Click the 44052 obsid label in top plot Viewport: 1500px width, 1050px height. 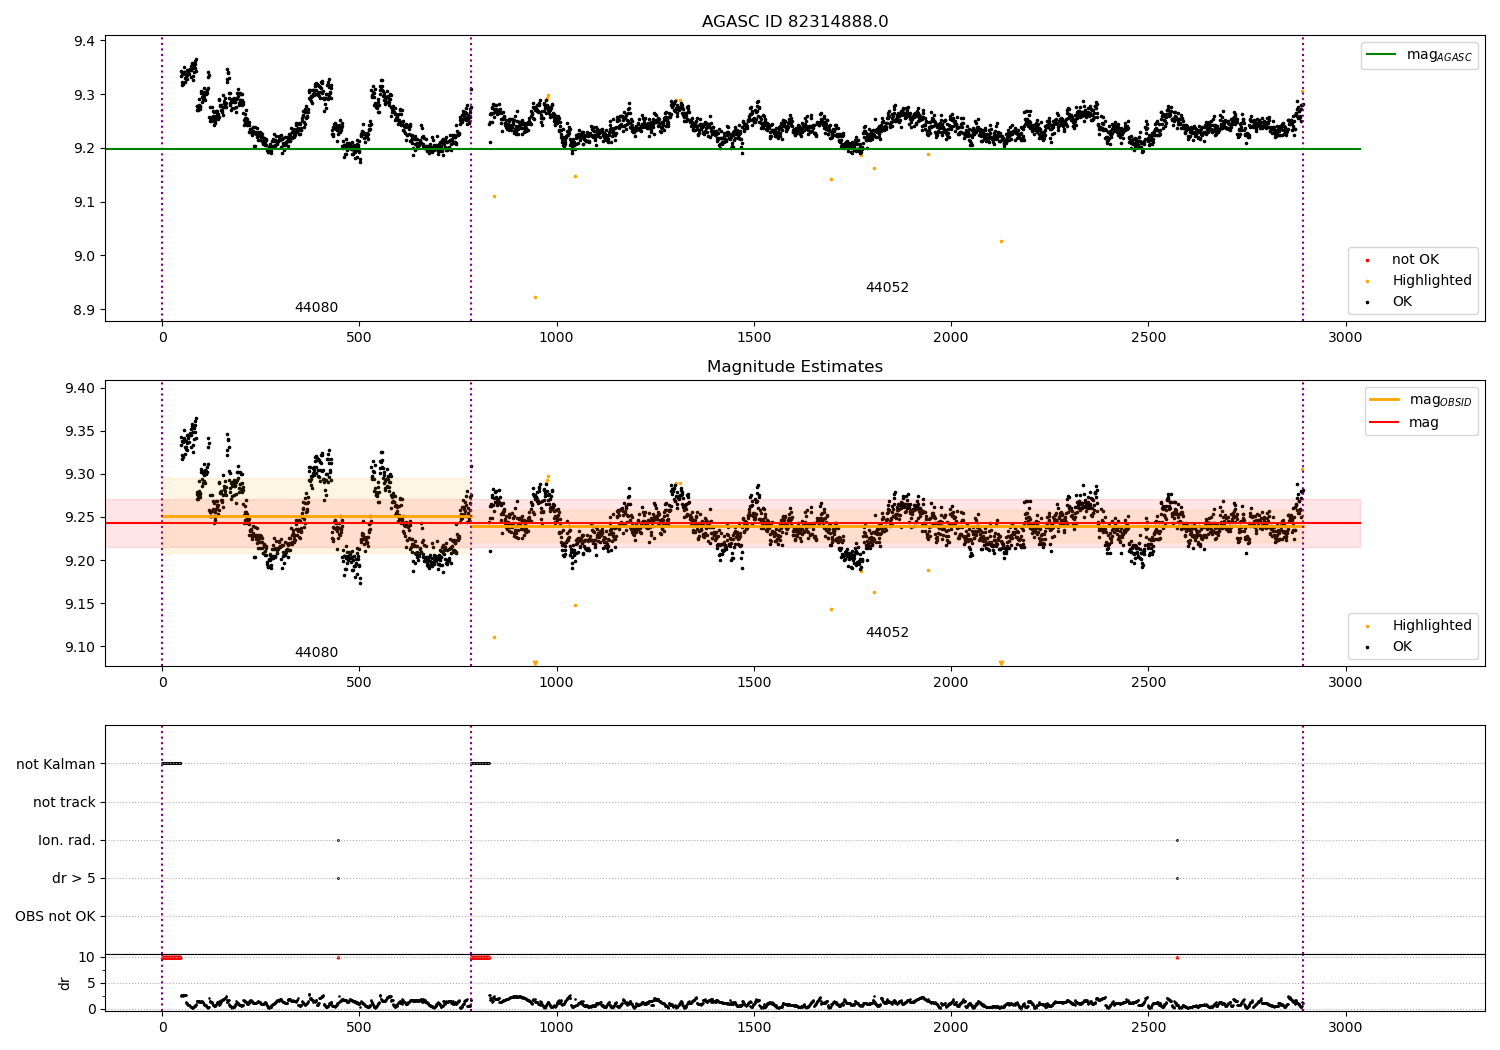tap(887, 288)
